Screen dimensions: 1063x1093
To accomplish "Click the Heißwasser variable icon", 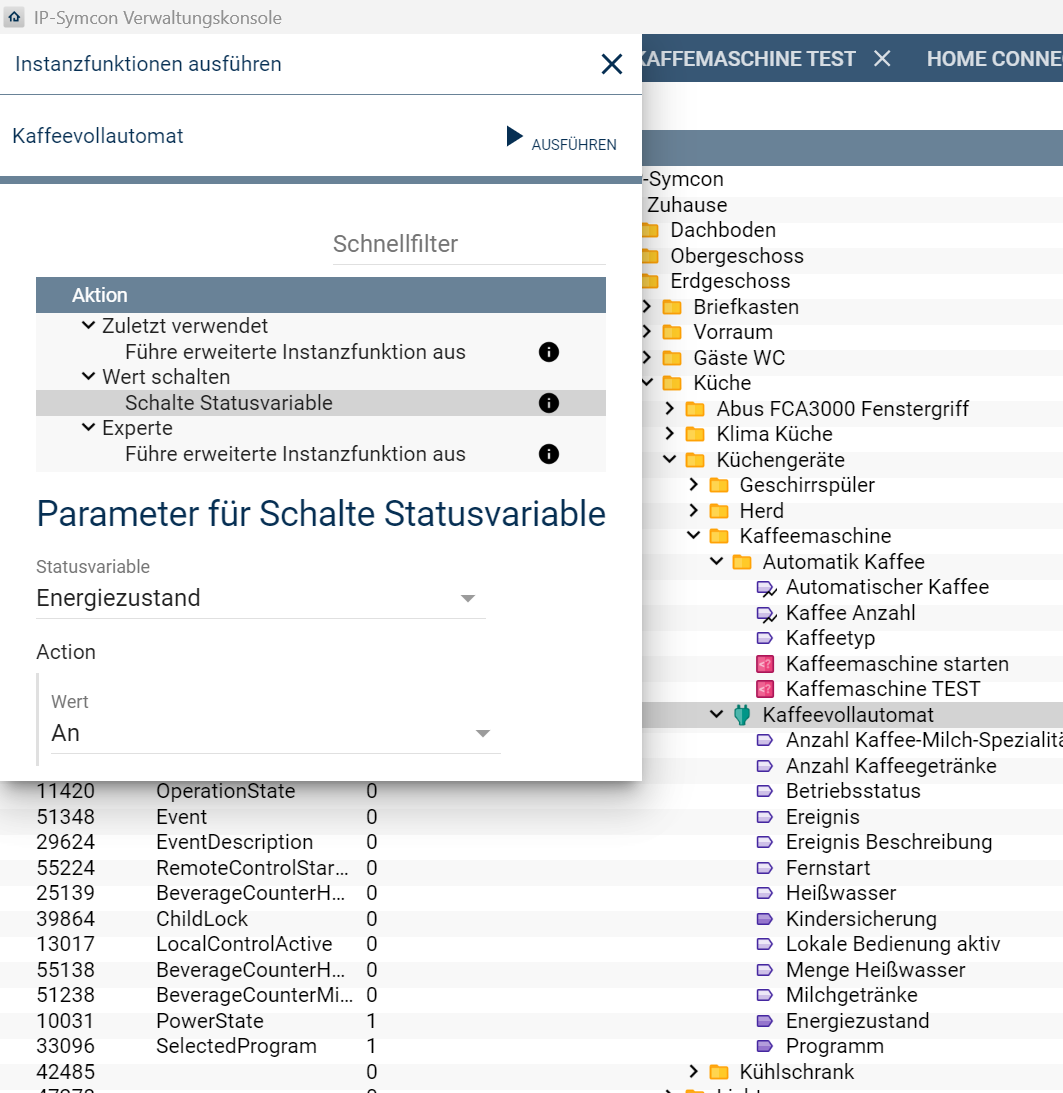I will pyautogui.click(x=765, y=893).
